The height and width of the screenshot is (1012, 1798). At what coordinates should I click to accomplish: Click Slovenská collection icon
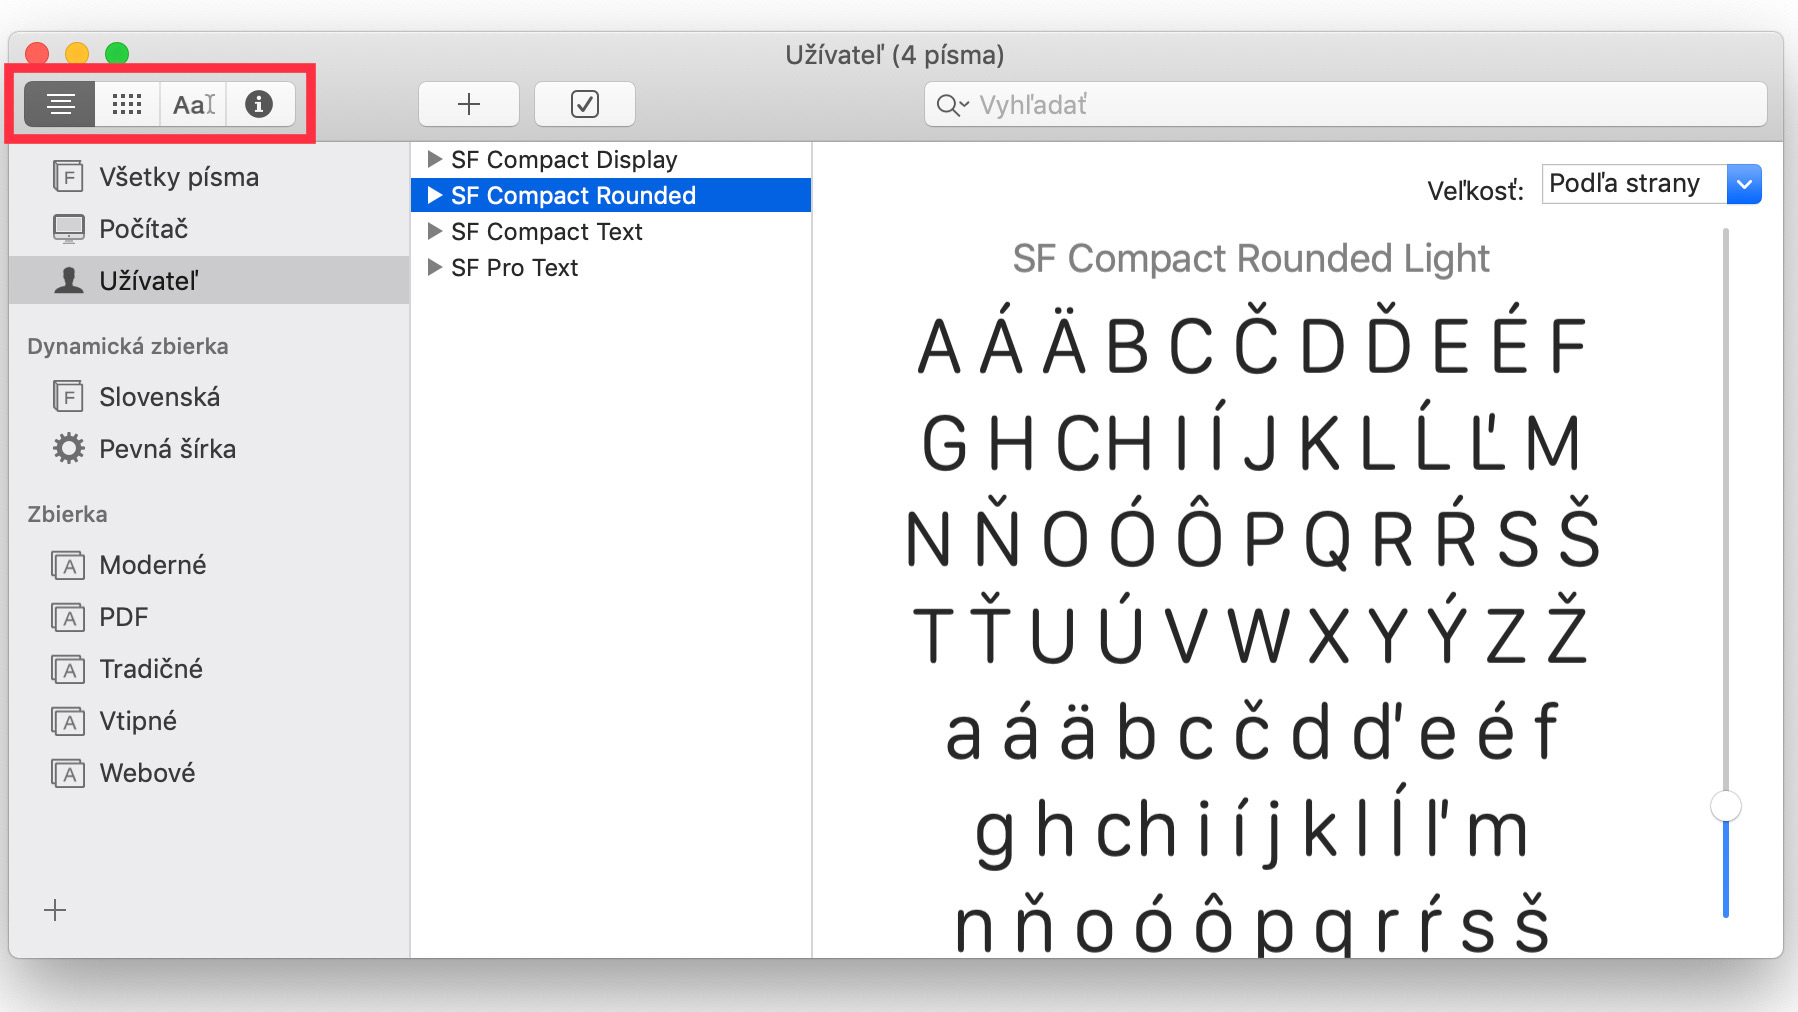(x=68, y=397)
